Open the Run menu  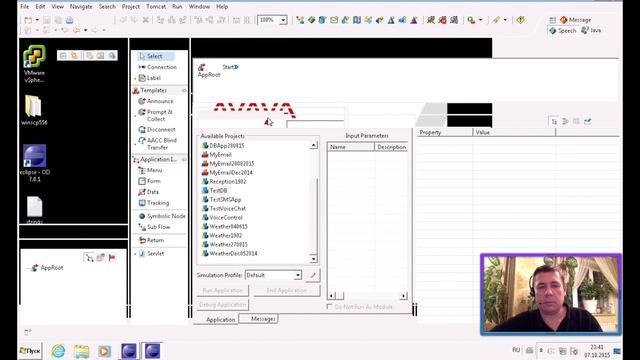pos(177,7)
